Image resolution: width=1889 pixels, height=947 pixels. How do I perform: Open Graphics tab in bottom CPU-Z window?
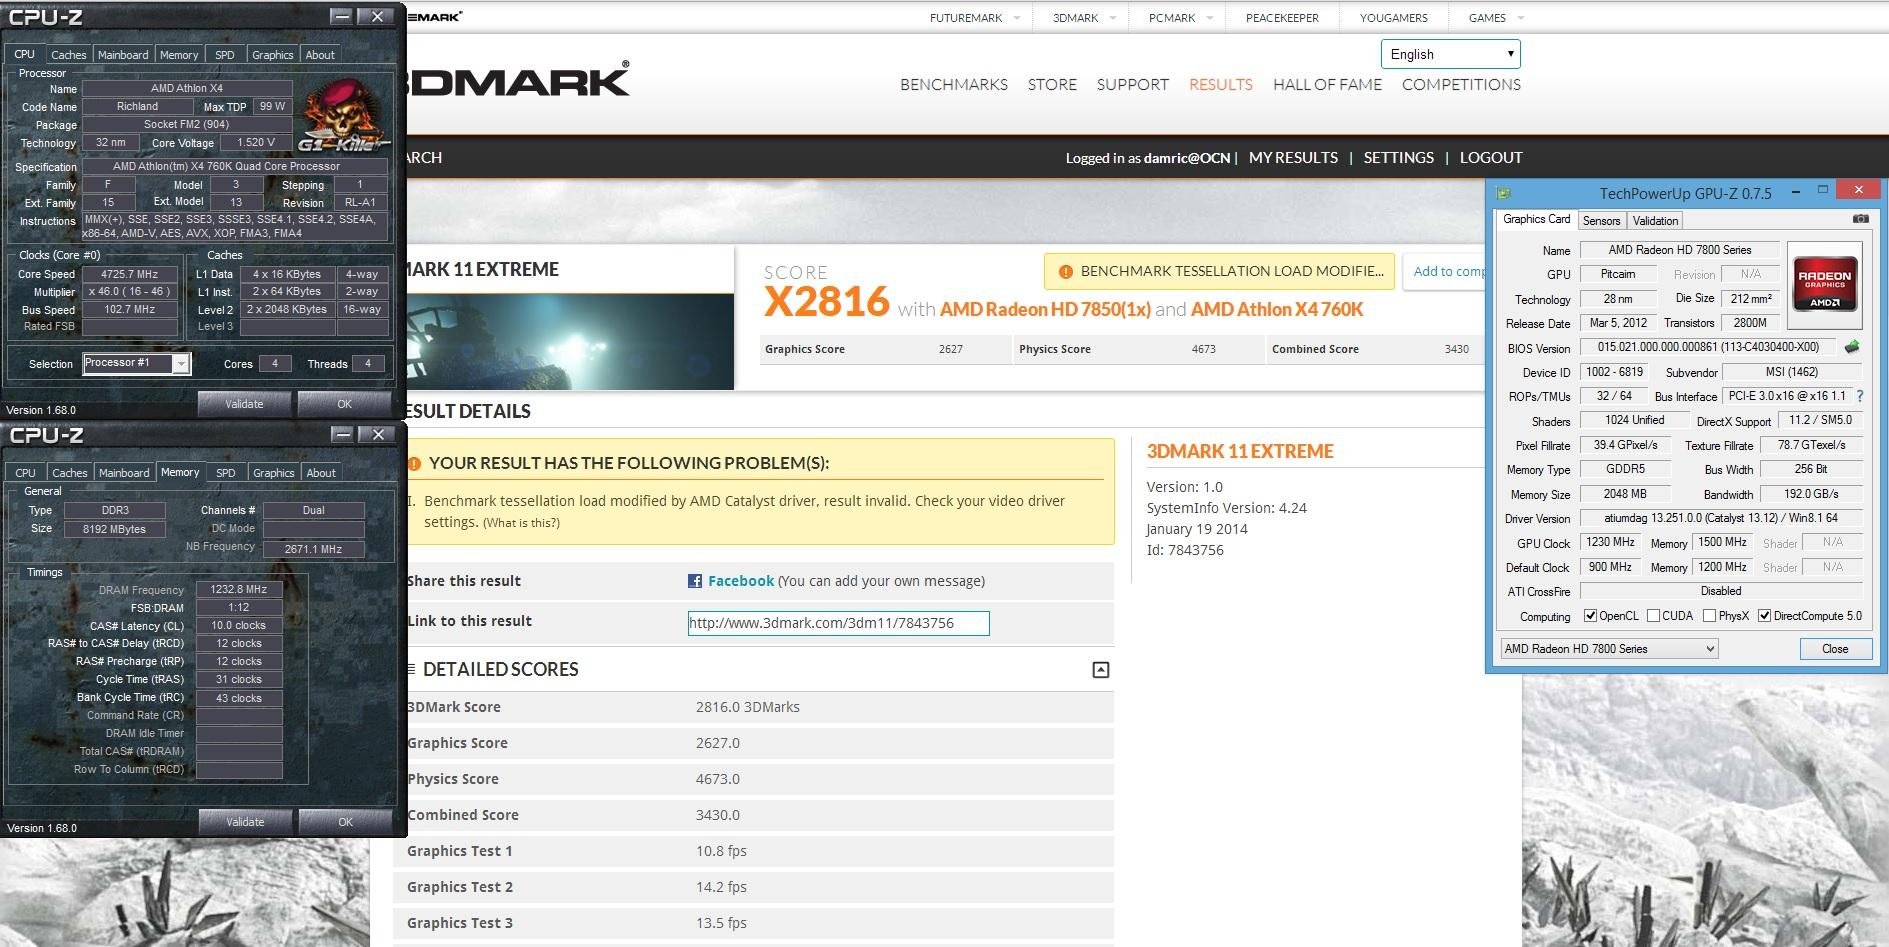(x=273, y=473)
